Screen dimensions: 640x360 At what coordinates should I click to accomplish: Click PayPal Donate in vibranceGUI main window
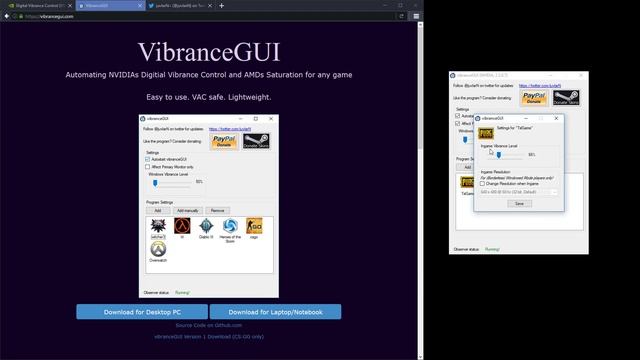pyautogui.click(x=534, y=98)
